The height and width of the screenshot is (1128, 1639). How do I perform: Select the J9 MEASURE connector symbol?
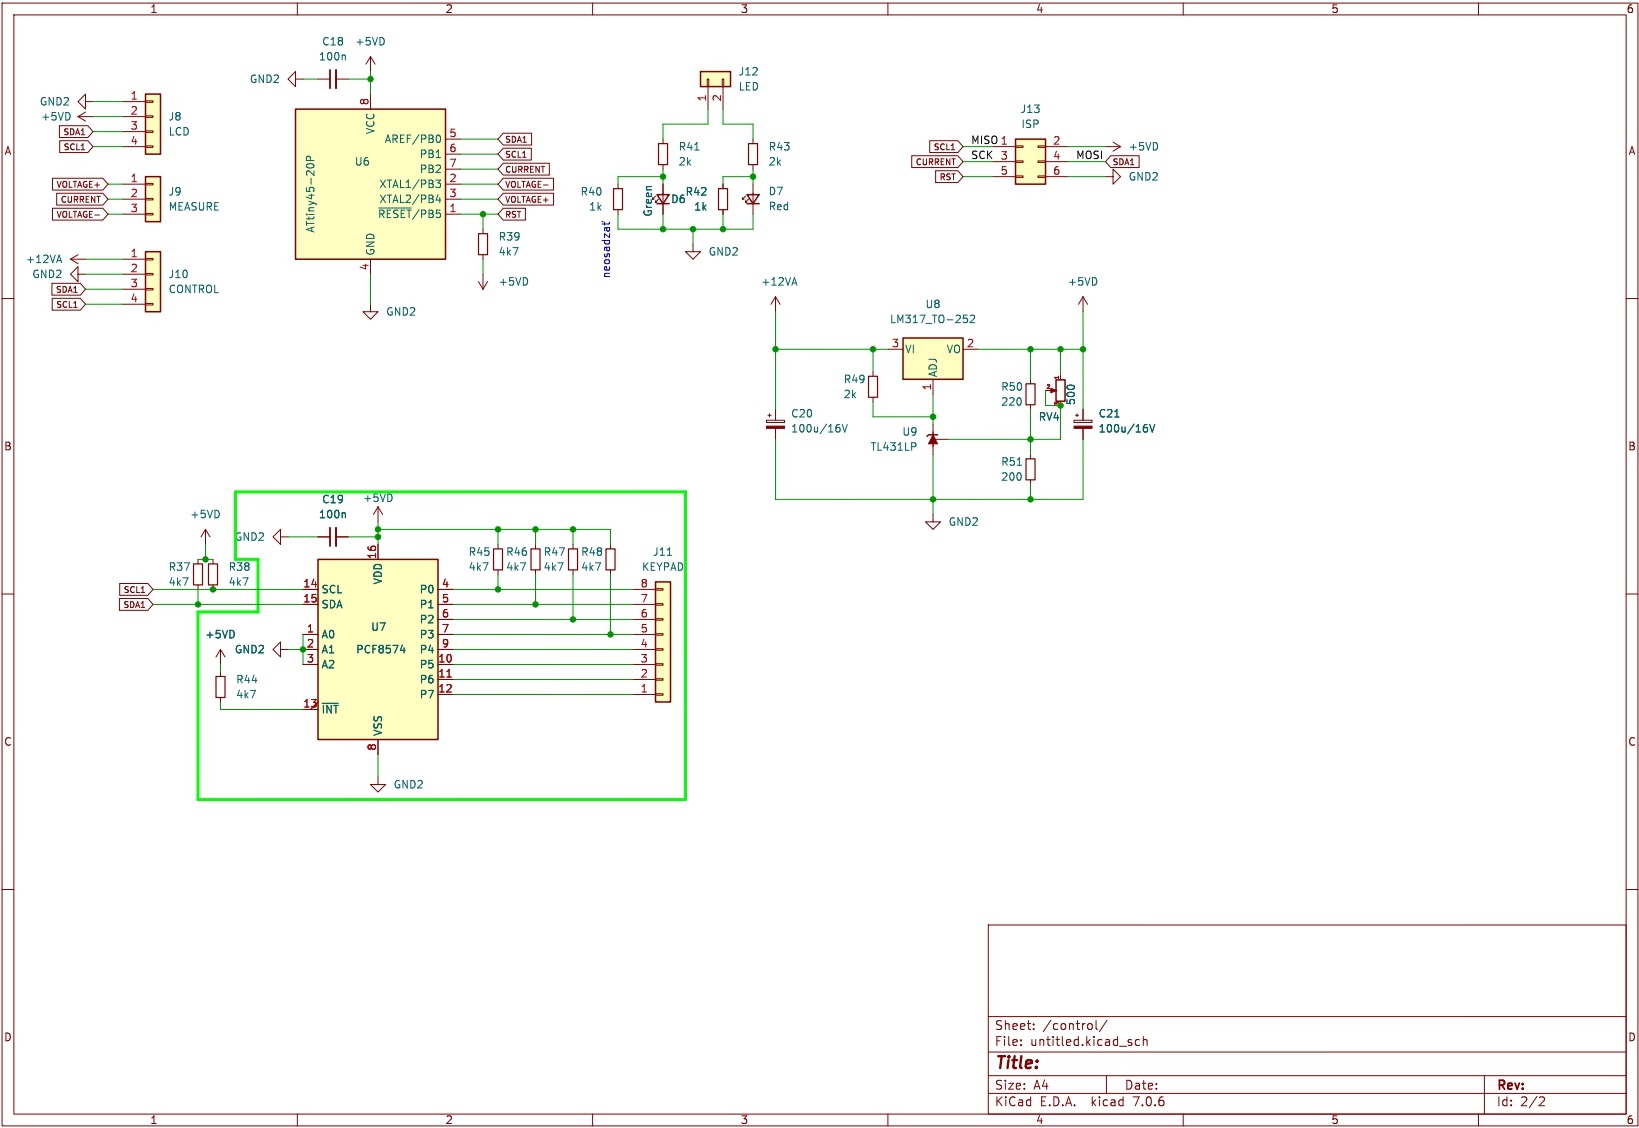click(x=152, y=199)
